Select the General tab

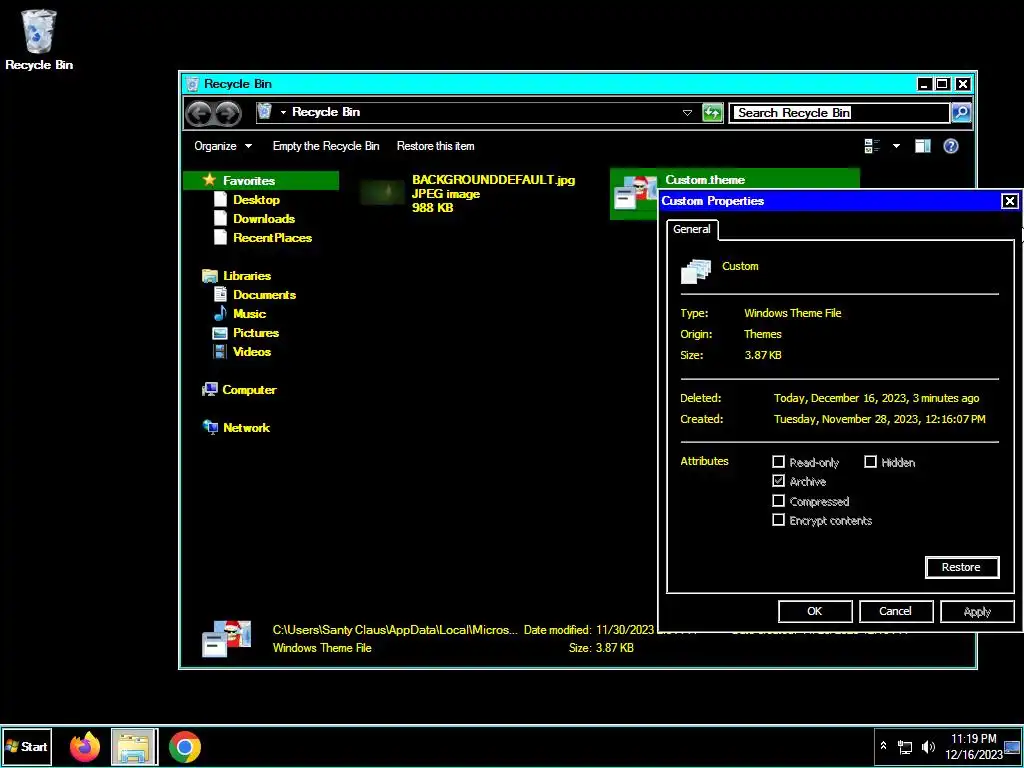692,229
